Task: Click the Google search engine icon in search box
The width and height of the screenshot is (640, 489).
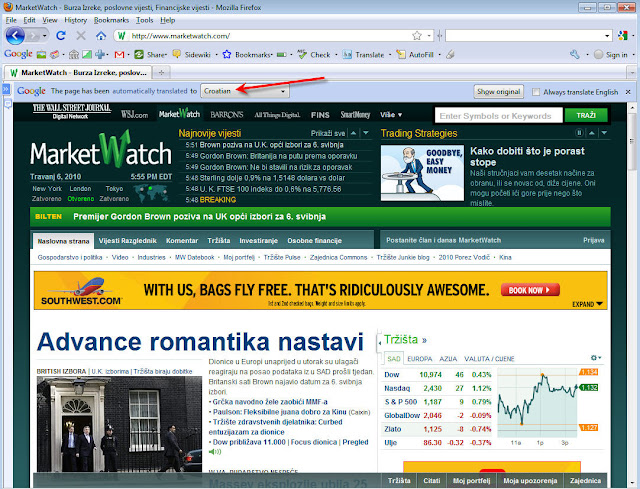Action: (x=622, y=36)
